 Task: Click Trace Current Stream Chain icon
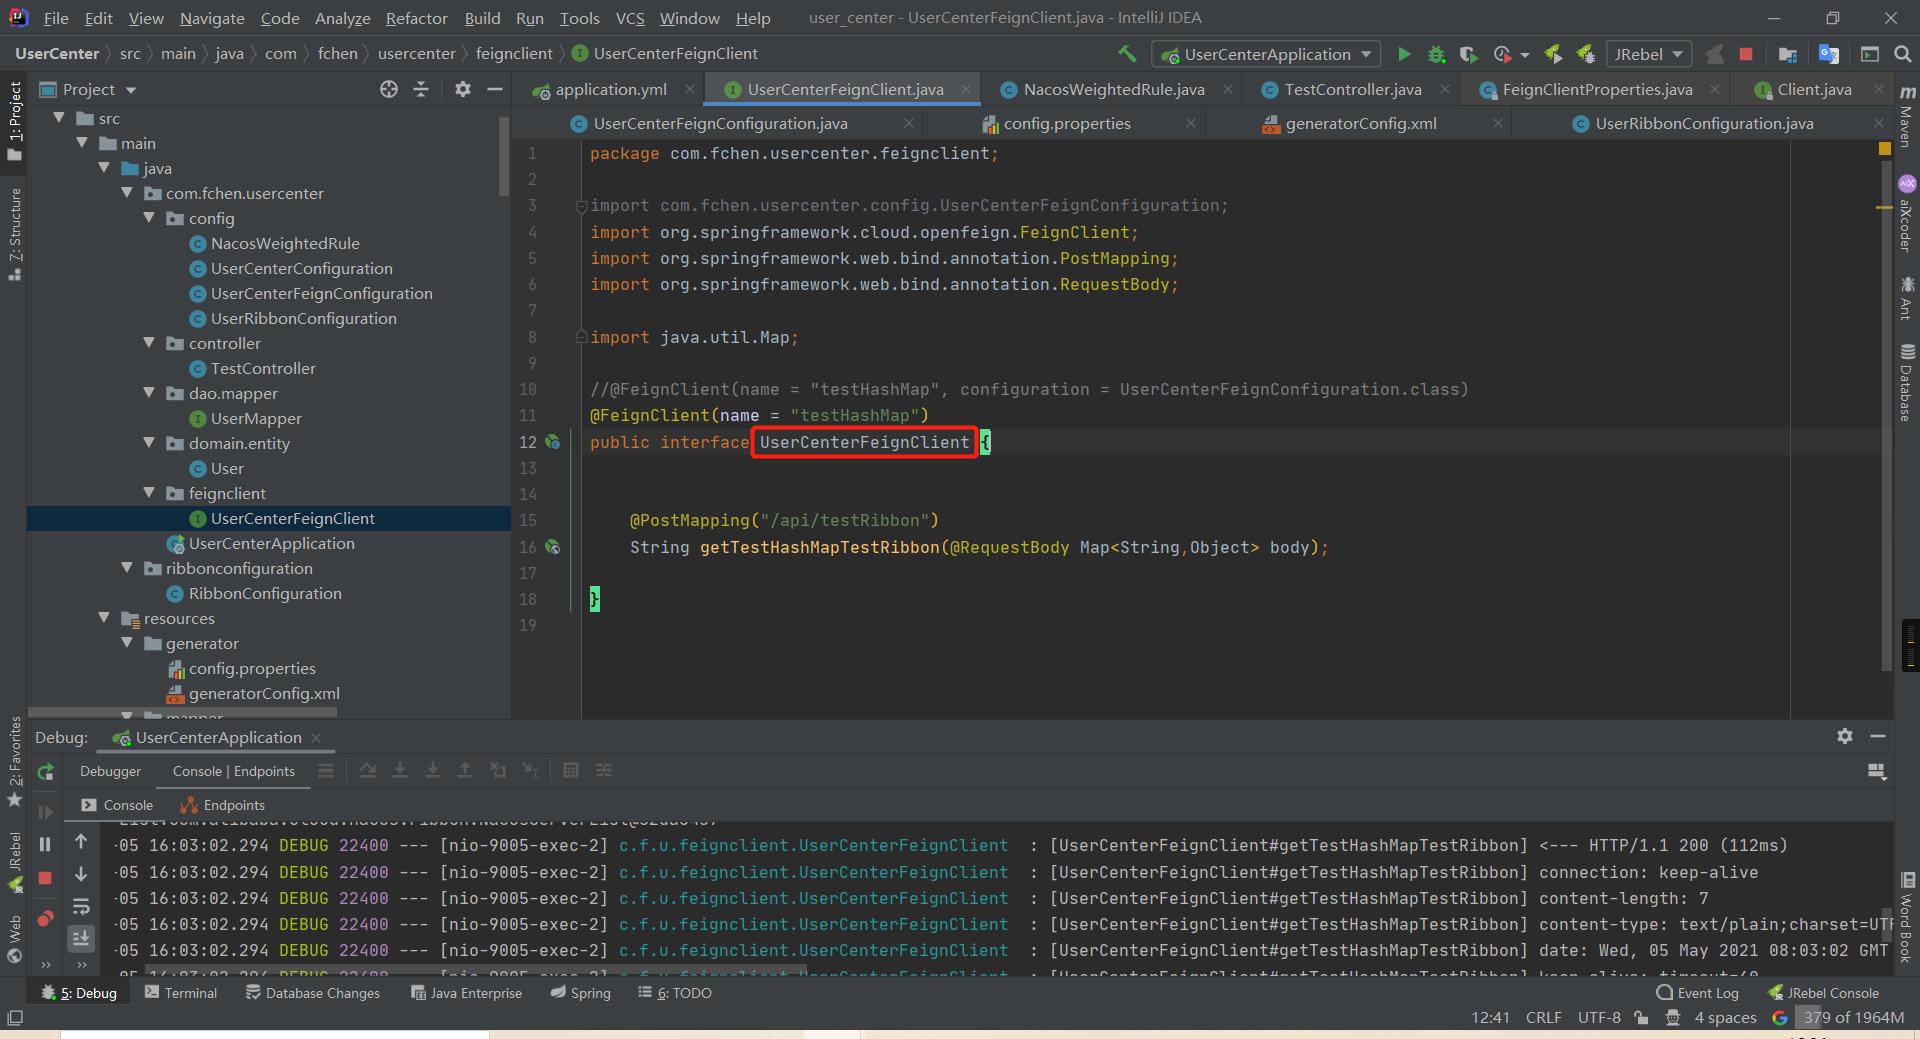coord(604,770)
